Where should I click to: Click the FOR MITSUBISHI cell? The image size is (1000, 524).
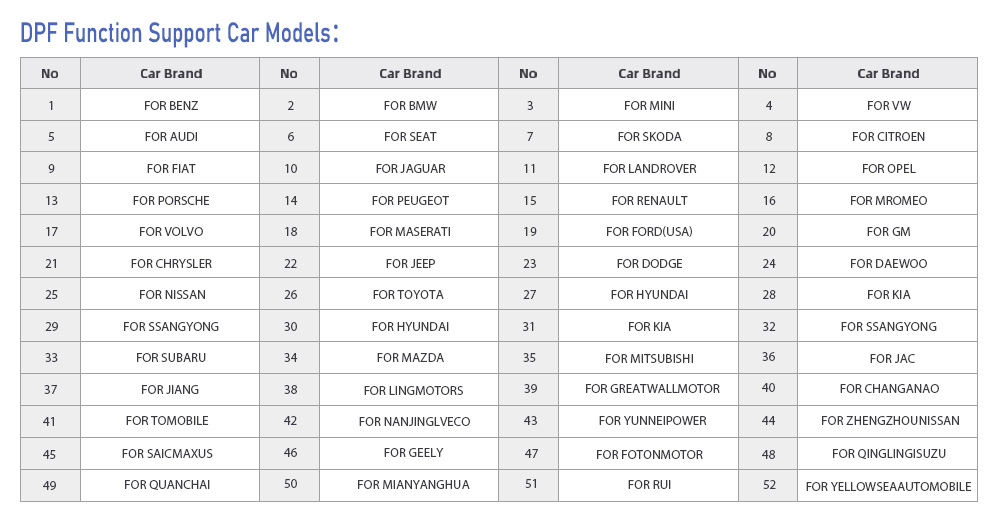coord(649,359)
